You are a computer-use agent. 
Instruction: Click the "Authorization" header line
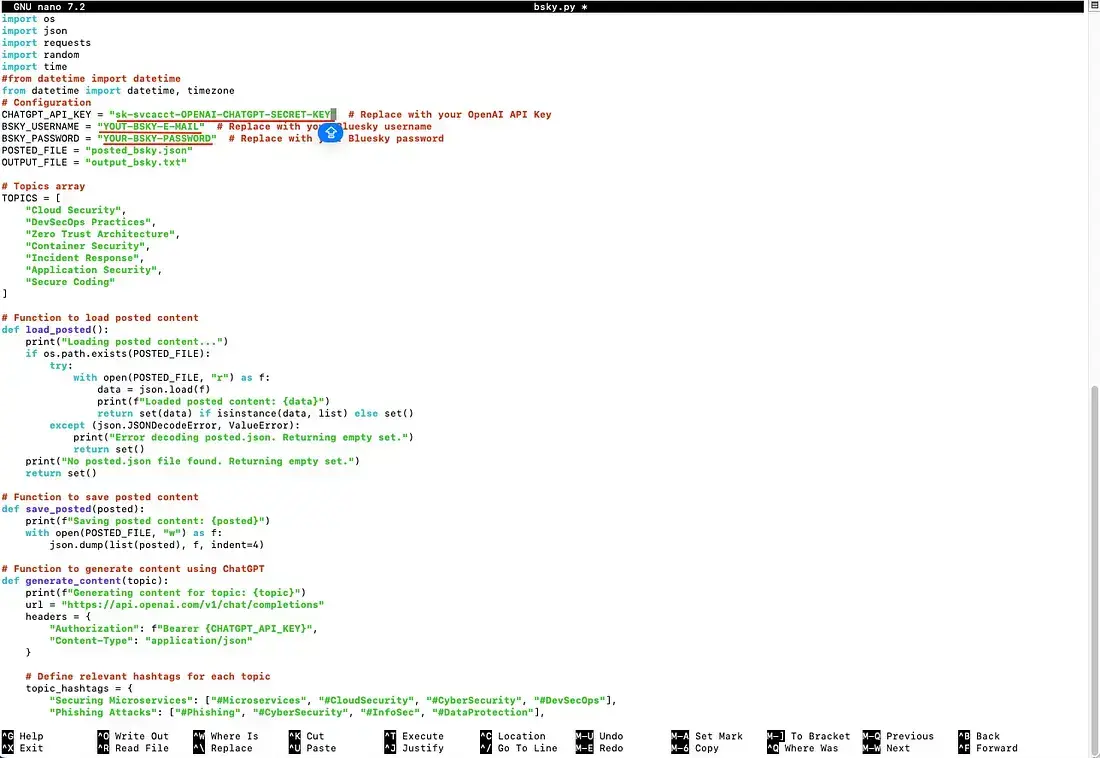pyautogui.click(x=184, y=628)
